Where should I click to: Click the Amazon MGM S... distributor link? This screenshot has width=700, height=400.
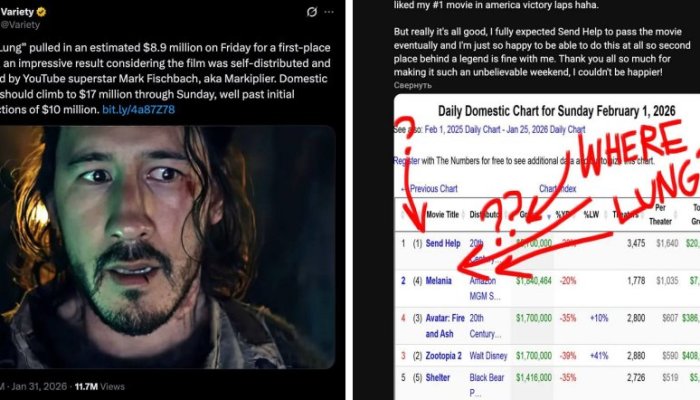(x=485, y=288)
